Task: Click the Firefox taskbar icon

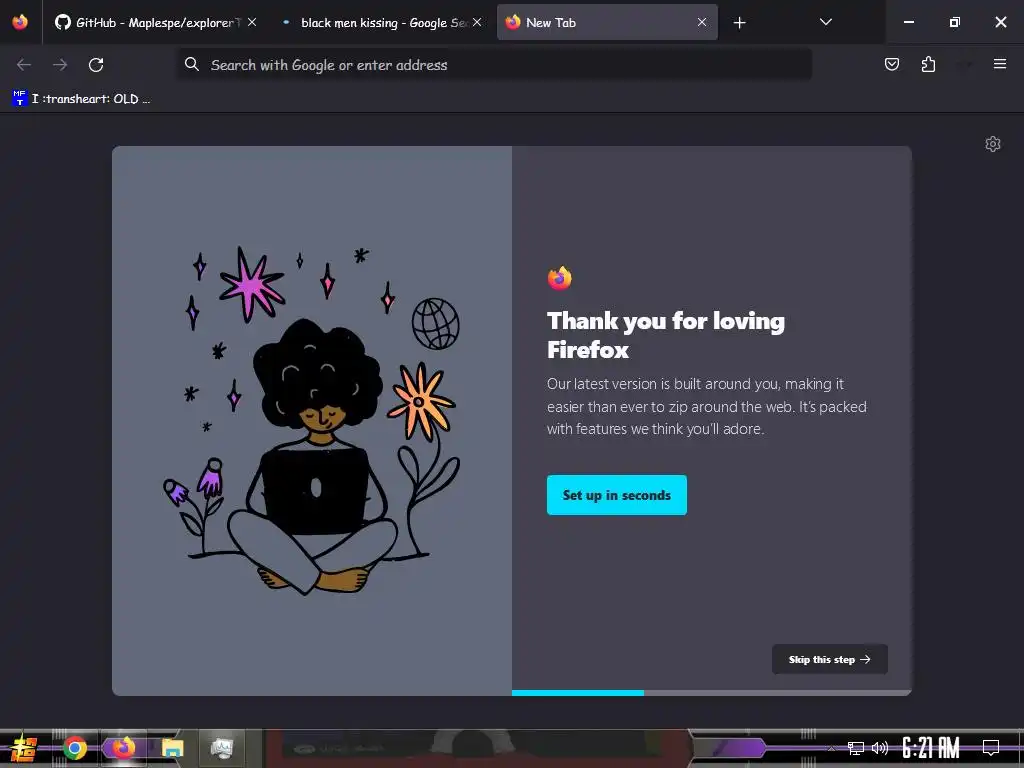Action: (x=123, y=747)
